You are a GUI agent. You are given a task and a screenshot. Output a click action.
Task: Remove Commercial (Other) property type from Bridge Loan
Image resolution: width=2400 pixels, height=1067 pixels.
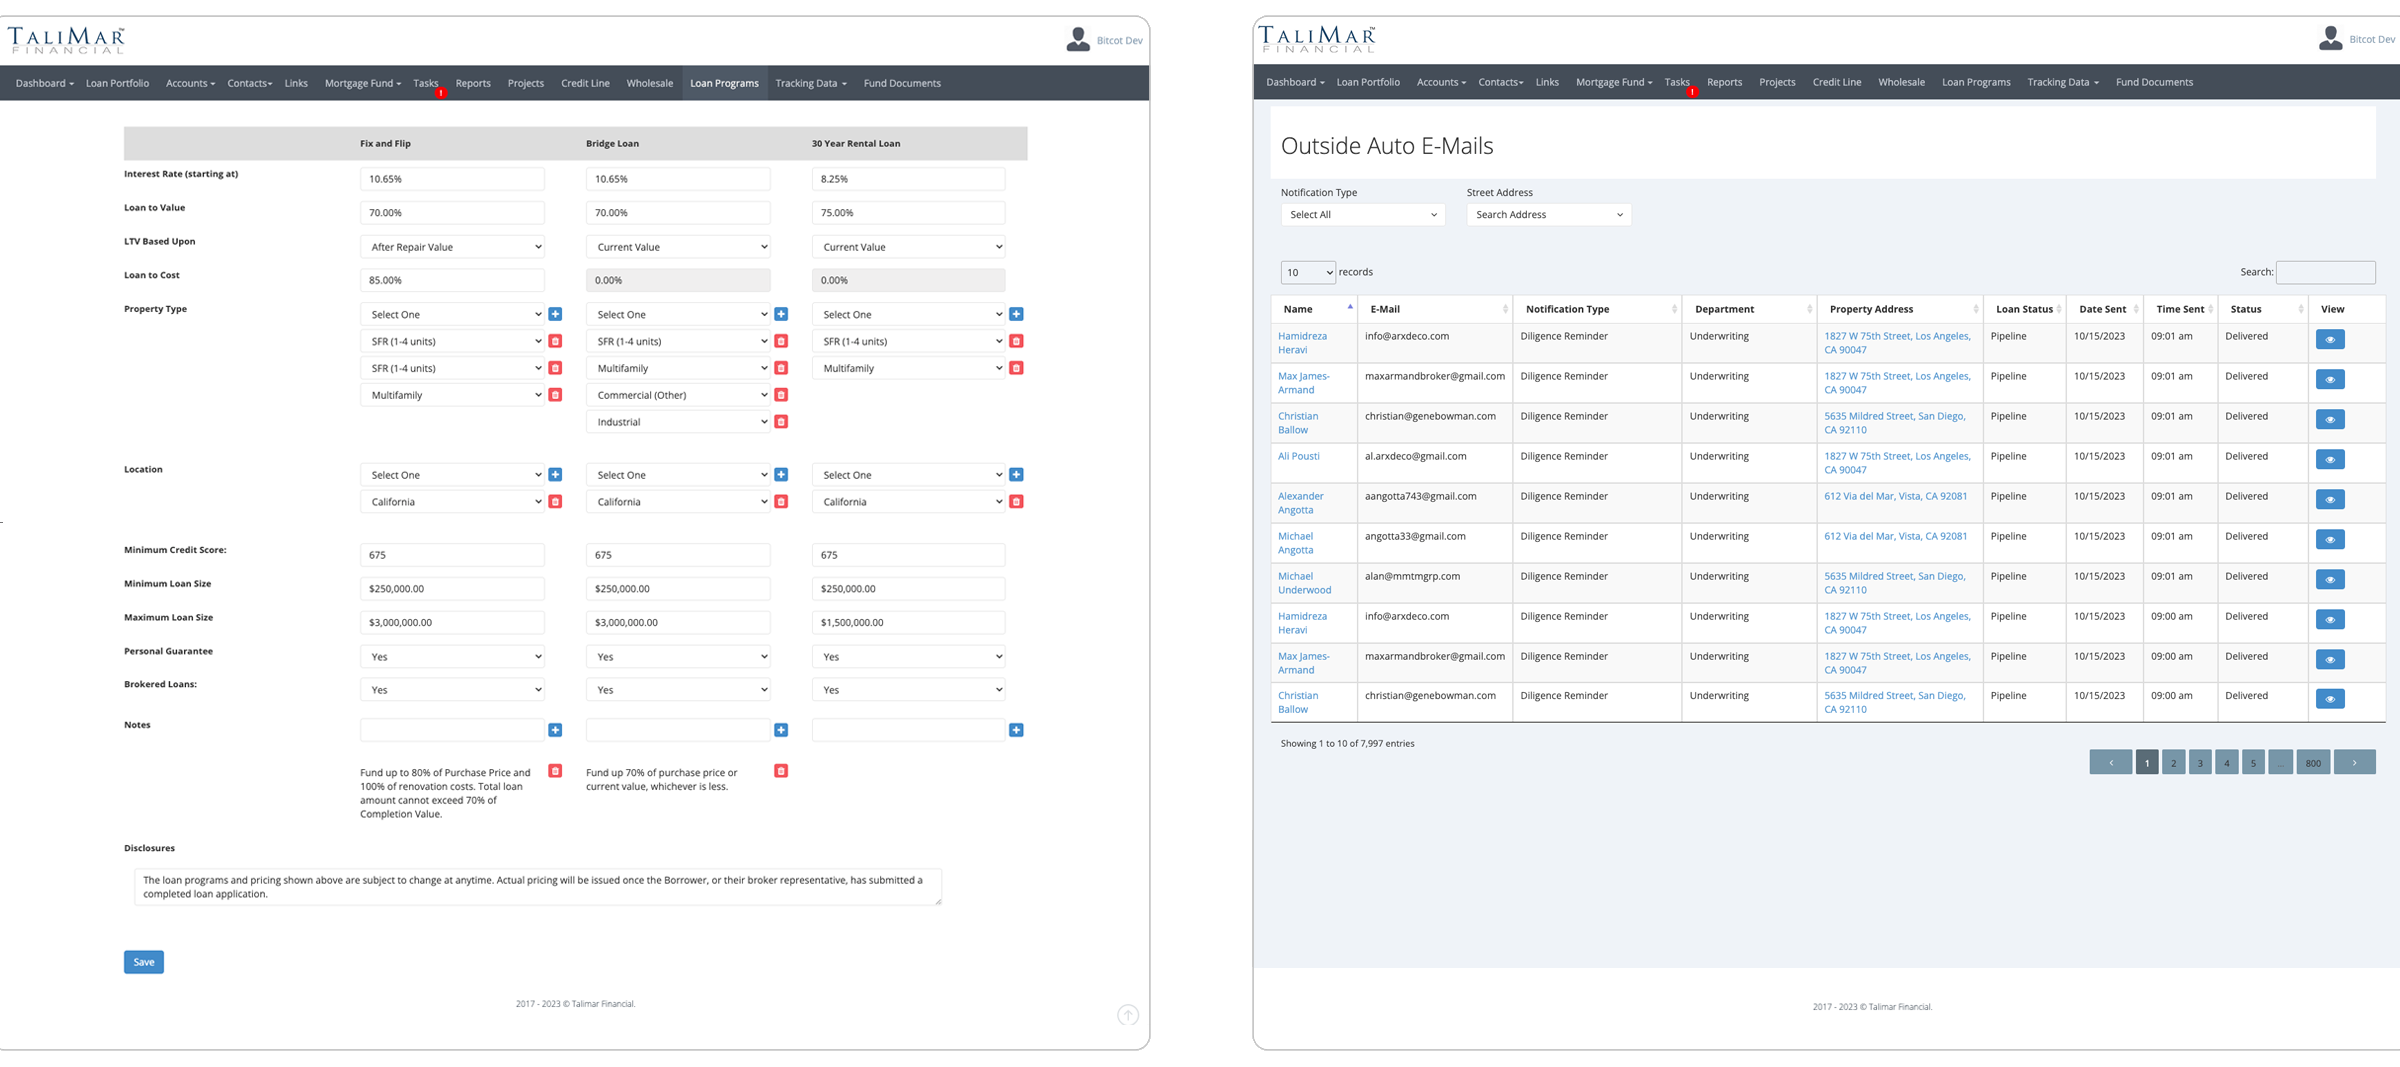tap(781, 395)
